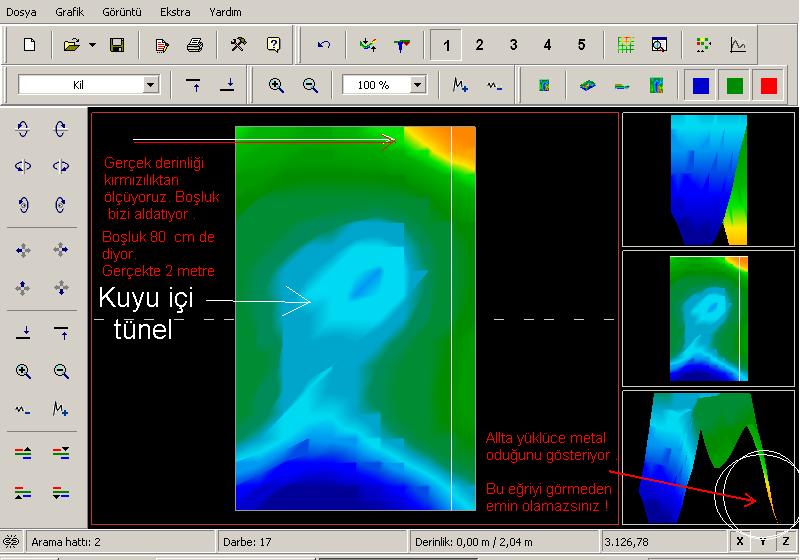Open help with the question mark icon
Viewport: 800px width, 560px height.
point(273,44)
